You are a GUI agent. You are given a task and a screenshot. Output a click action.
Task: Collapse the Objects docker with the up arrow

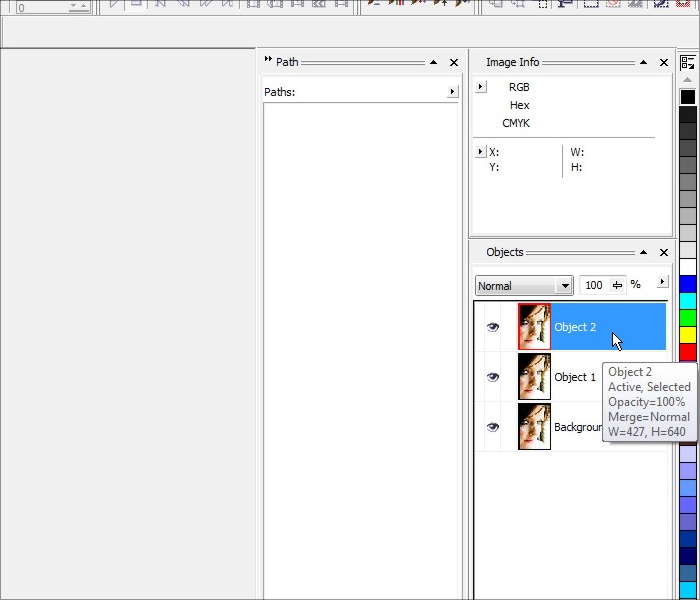(643, 252)
